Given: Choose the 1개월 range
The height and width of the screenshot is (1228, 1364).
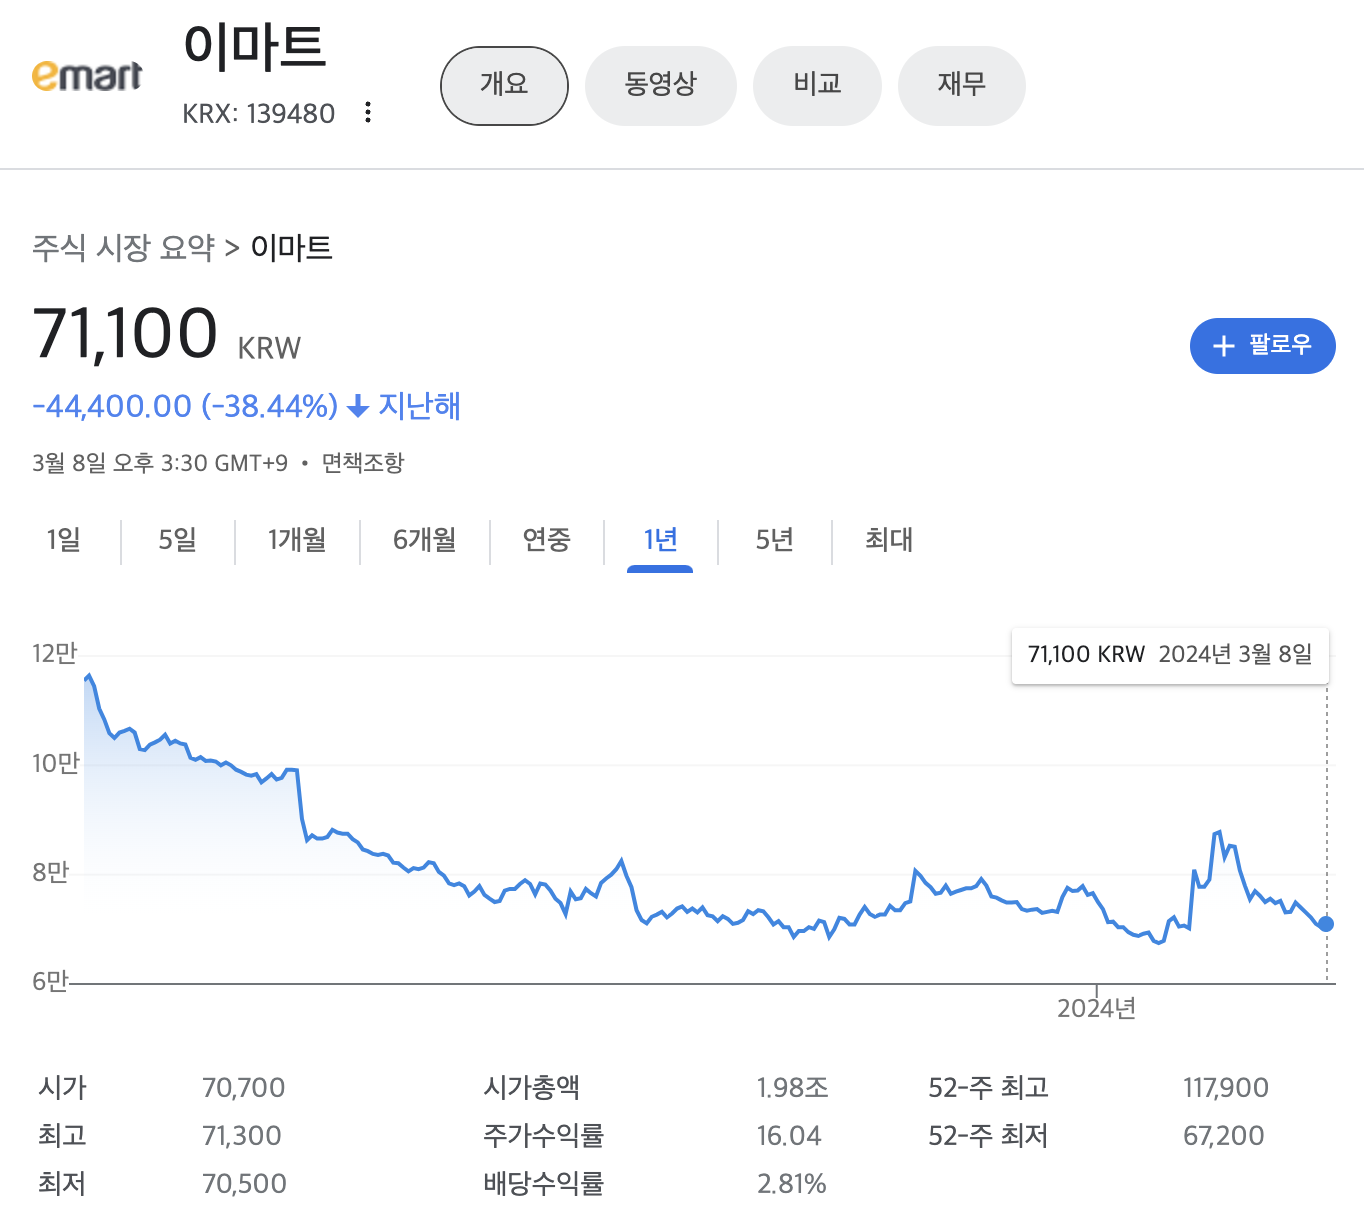Looking at the screenshot, I should coord(297,540).
